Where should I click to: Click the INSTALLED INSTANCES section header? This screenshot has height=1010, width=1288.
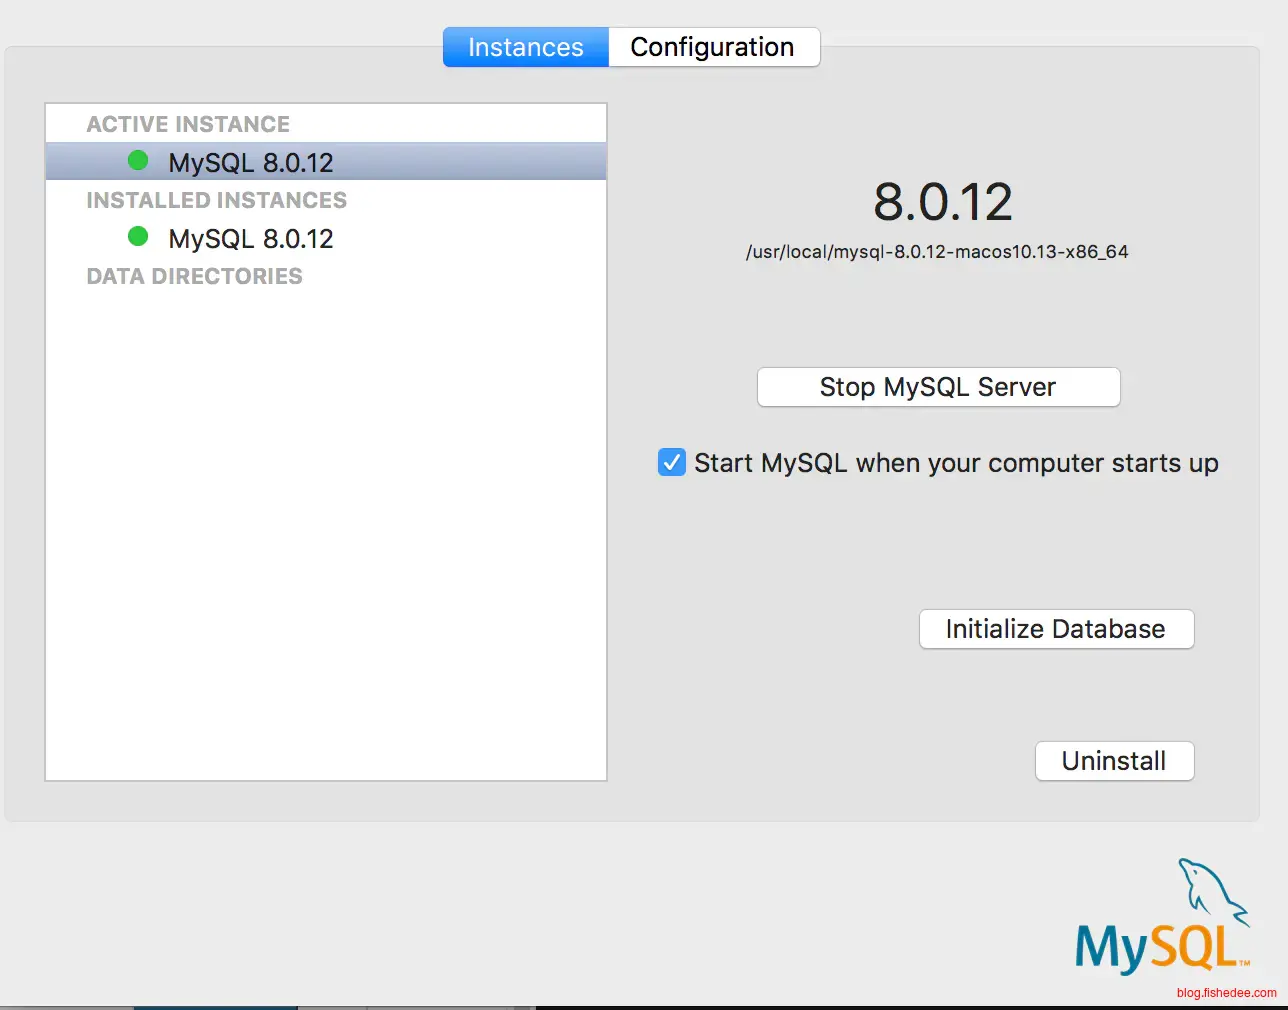coord(216,200)
